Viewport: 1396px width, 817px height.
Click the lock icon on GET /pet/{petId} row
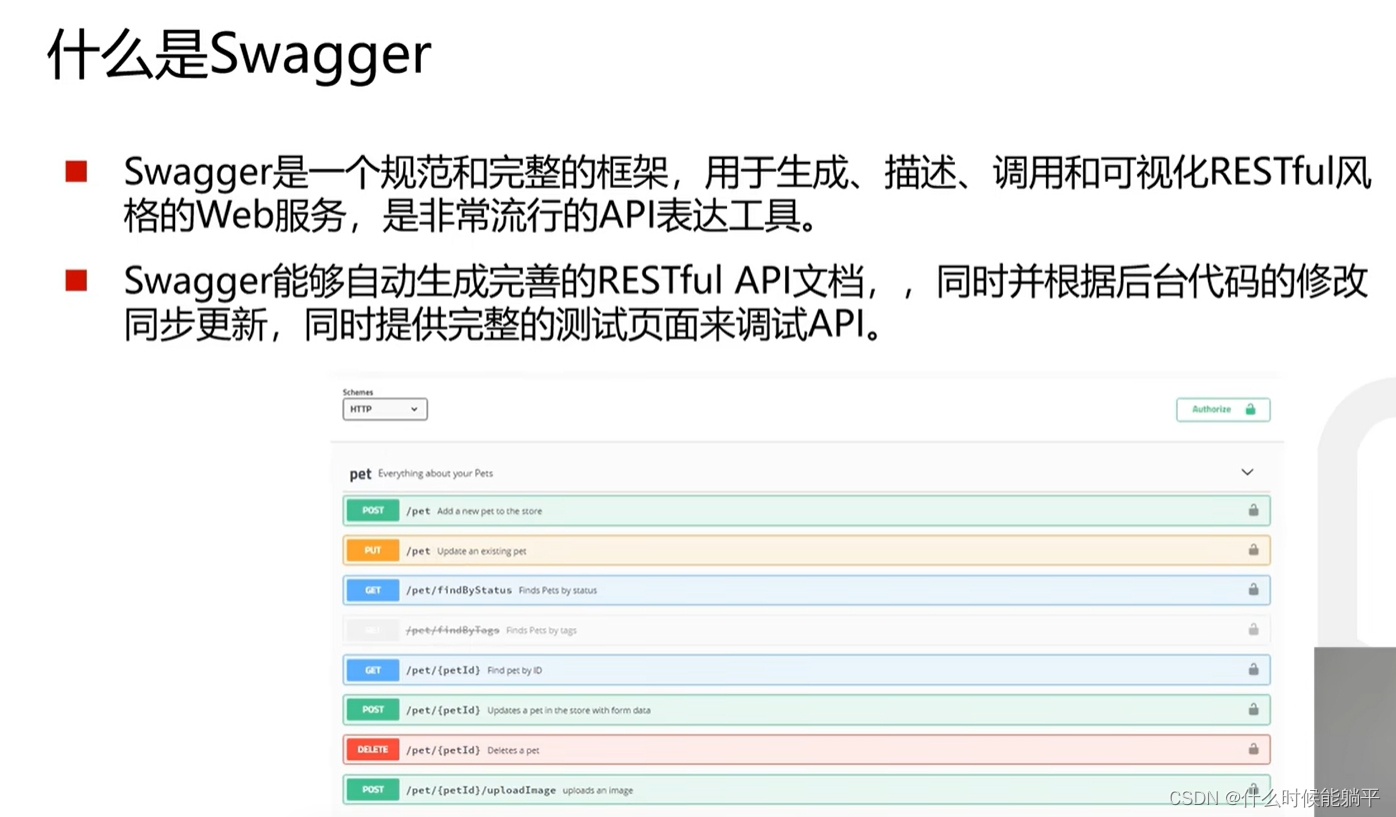pos(1253,669)
